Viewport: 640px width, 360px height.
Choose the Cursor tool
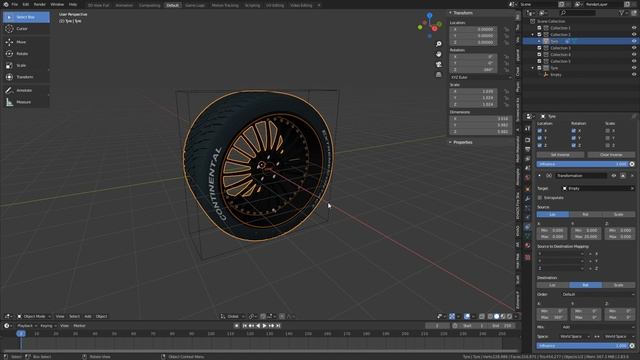tap(26, 29)
